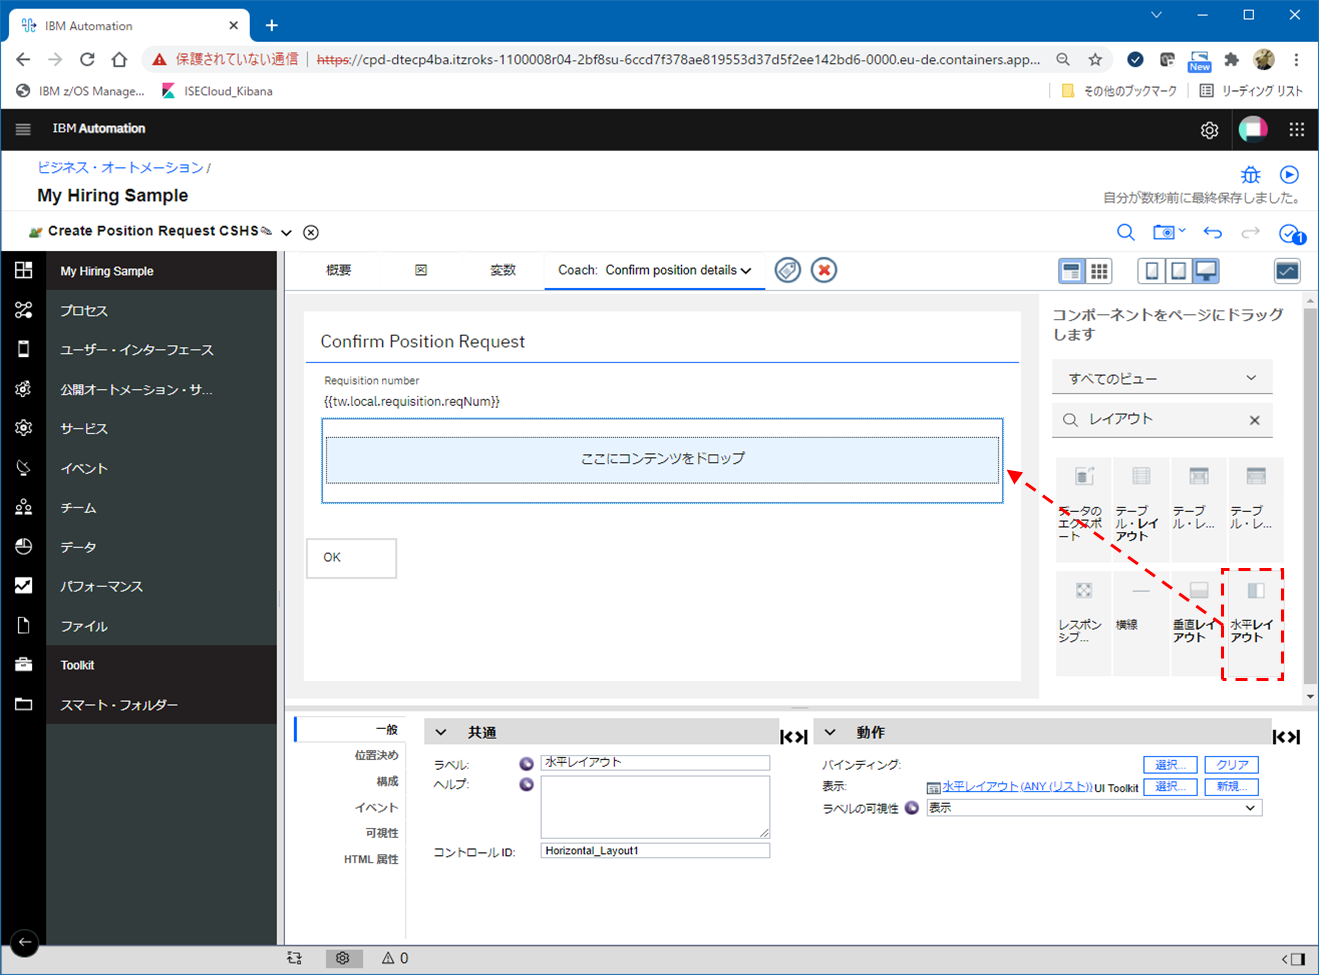Switch to grid layout view
The width and height of the screenshot is (1319, 975).
pos(1099,271)
